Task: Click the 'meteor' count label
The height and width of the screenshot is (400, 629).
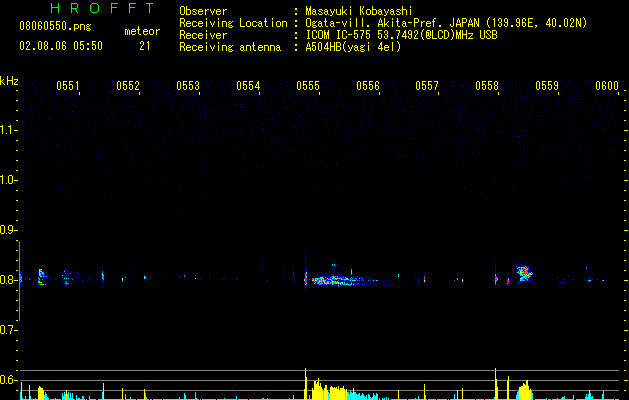Action: point(142,31)
